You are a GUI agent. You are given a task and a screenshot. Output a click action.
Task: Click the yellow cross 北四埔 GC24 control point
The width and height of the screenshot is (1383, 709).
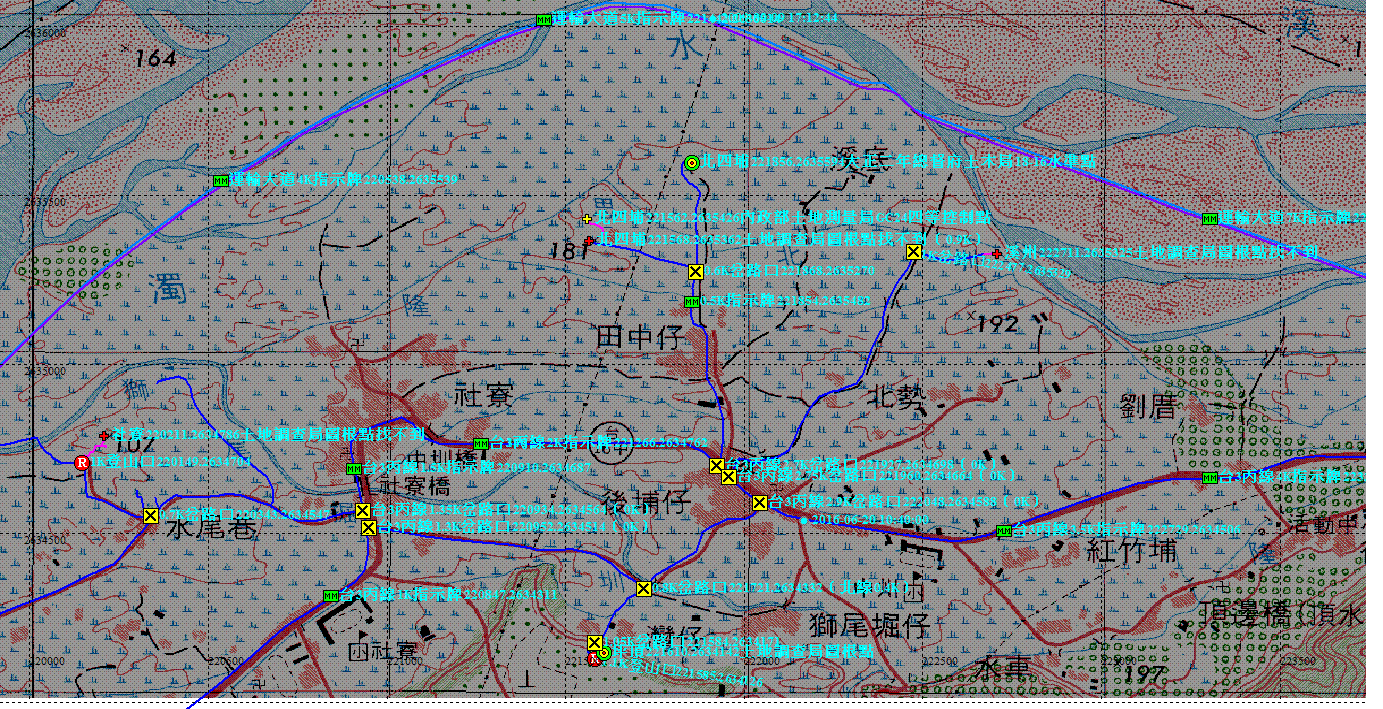coord(587,218)
